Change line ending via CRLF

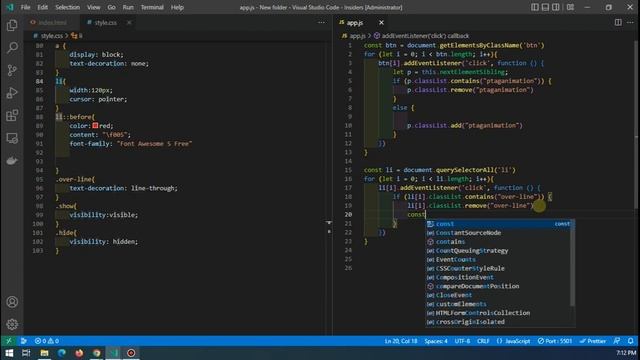click(483, 341)
